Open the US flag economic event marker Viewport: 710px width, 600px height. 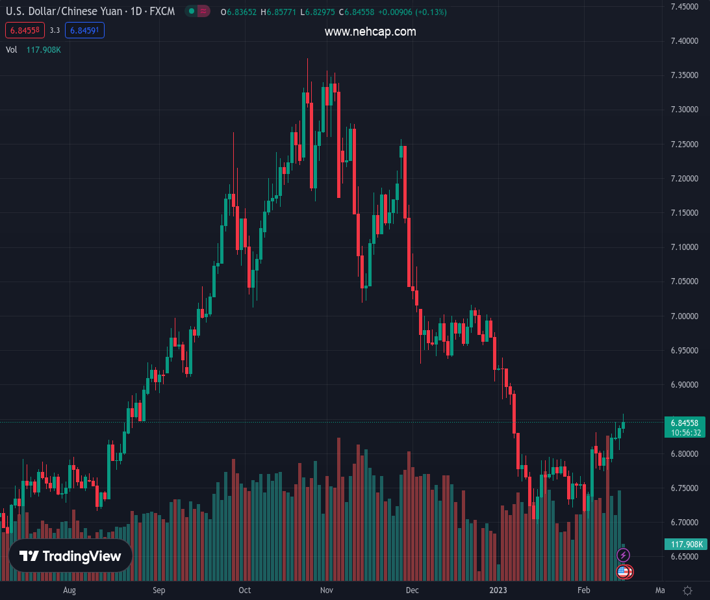tap(624, 572)
